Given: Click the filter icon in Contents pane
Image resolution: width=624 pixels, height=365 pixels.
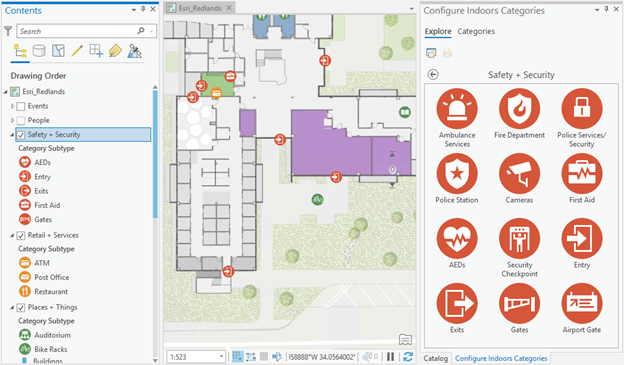Looking at the screenshot, I should tap(8, 31).
